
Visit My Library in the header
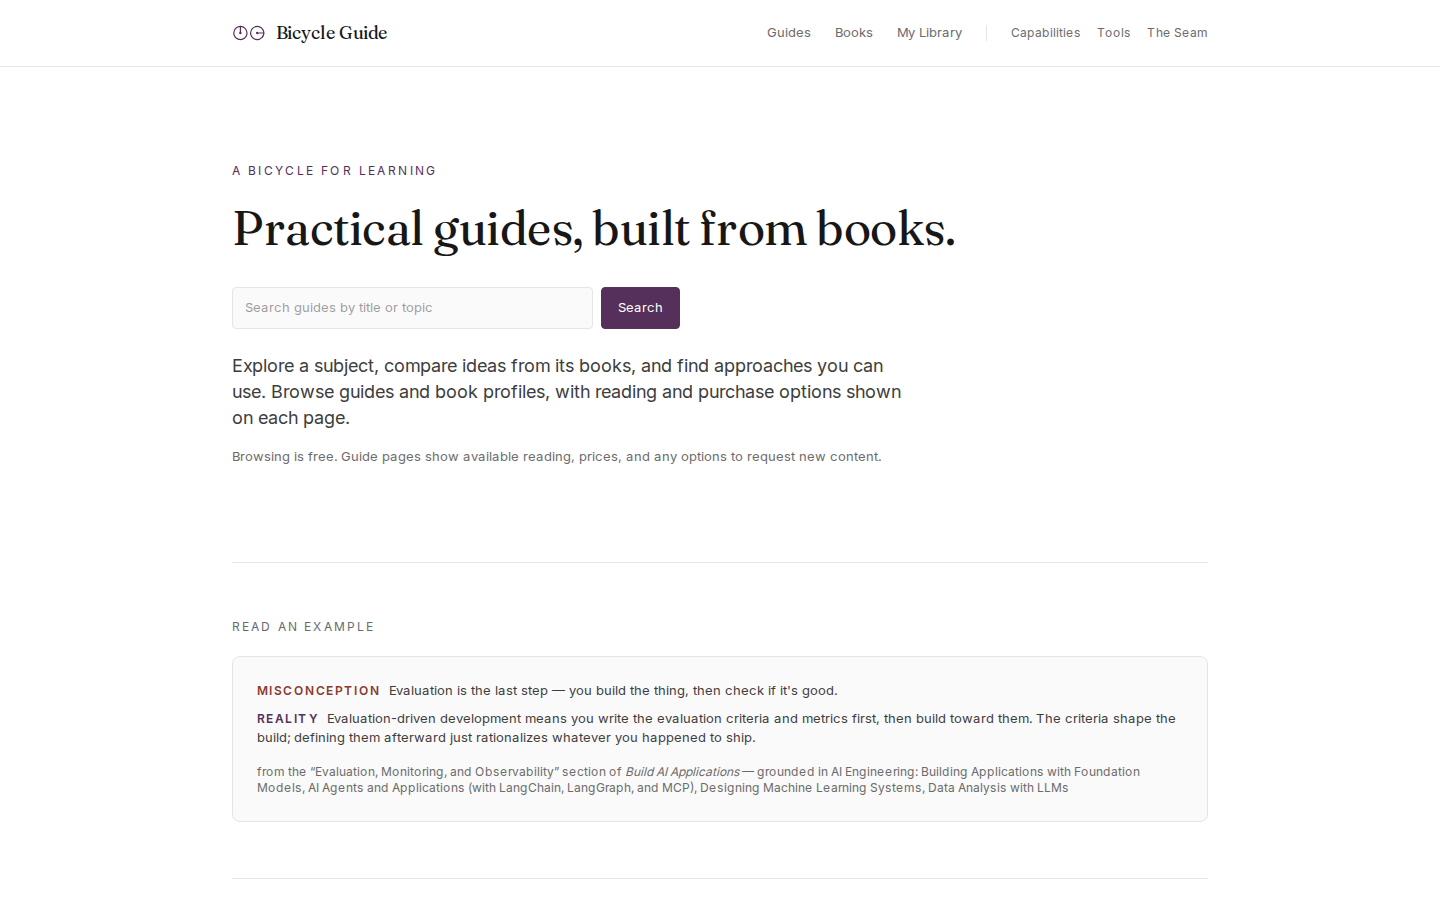(x=929, y=33)
